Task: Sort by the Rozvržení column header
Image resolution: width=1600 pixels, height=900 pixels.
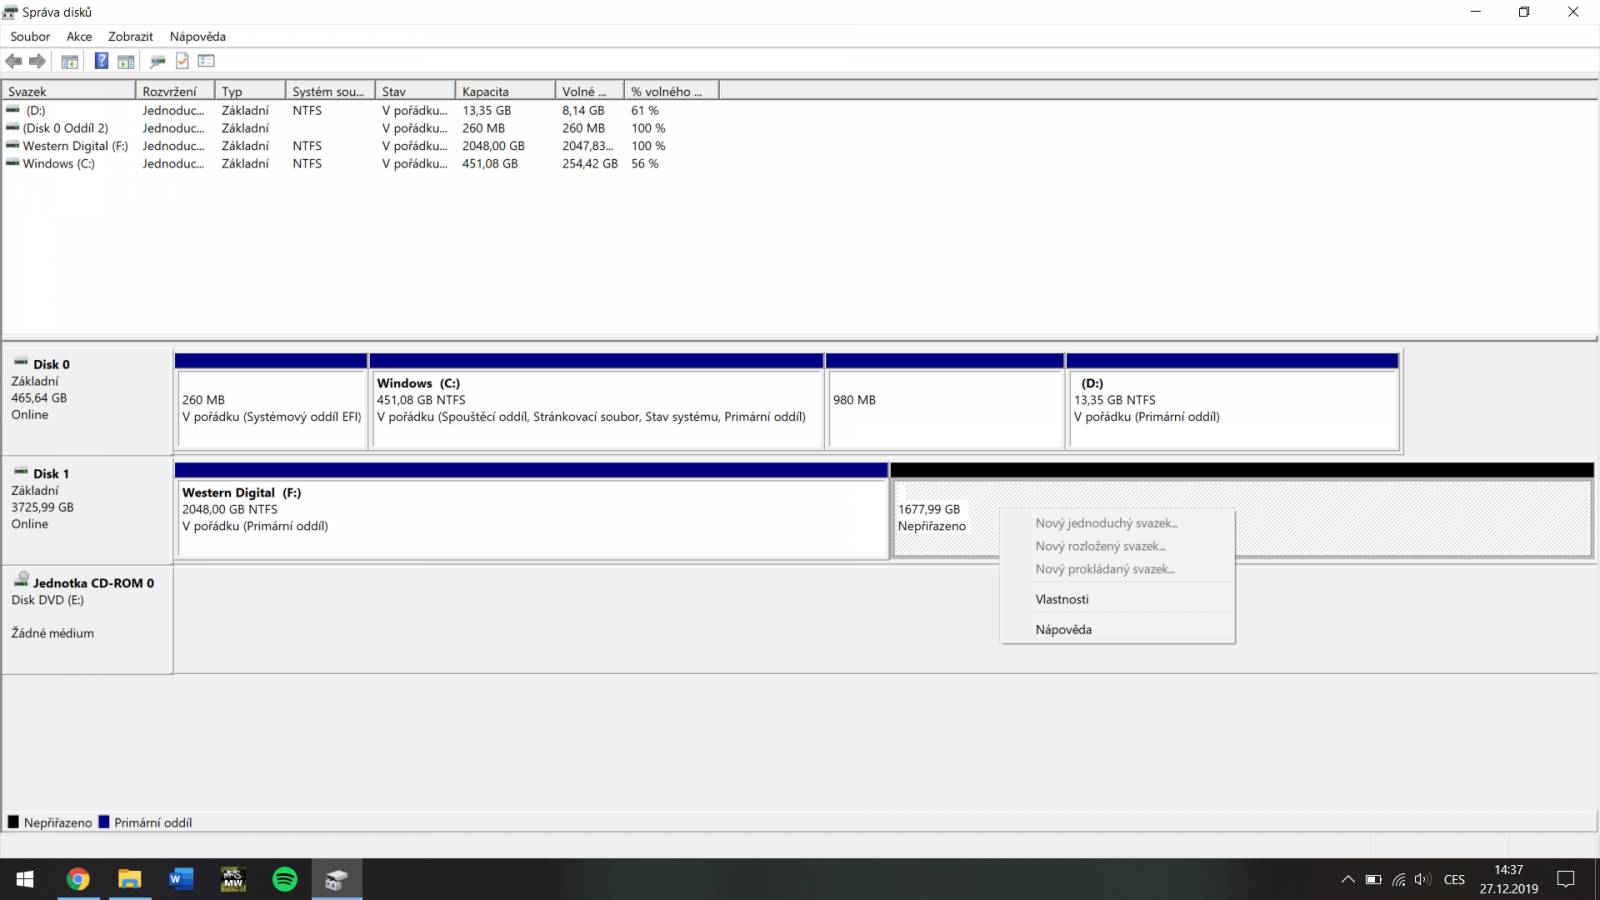Action: pyautogui.click(x=175, y=91)
